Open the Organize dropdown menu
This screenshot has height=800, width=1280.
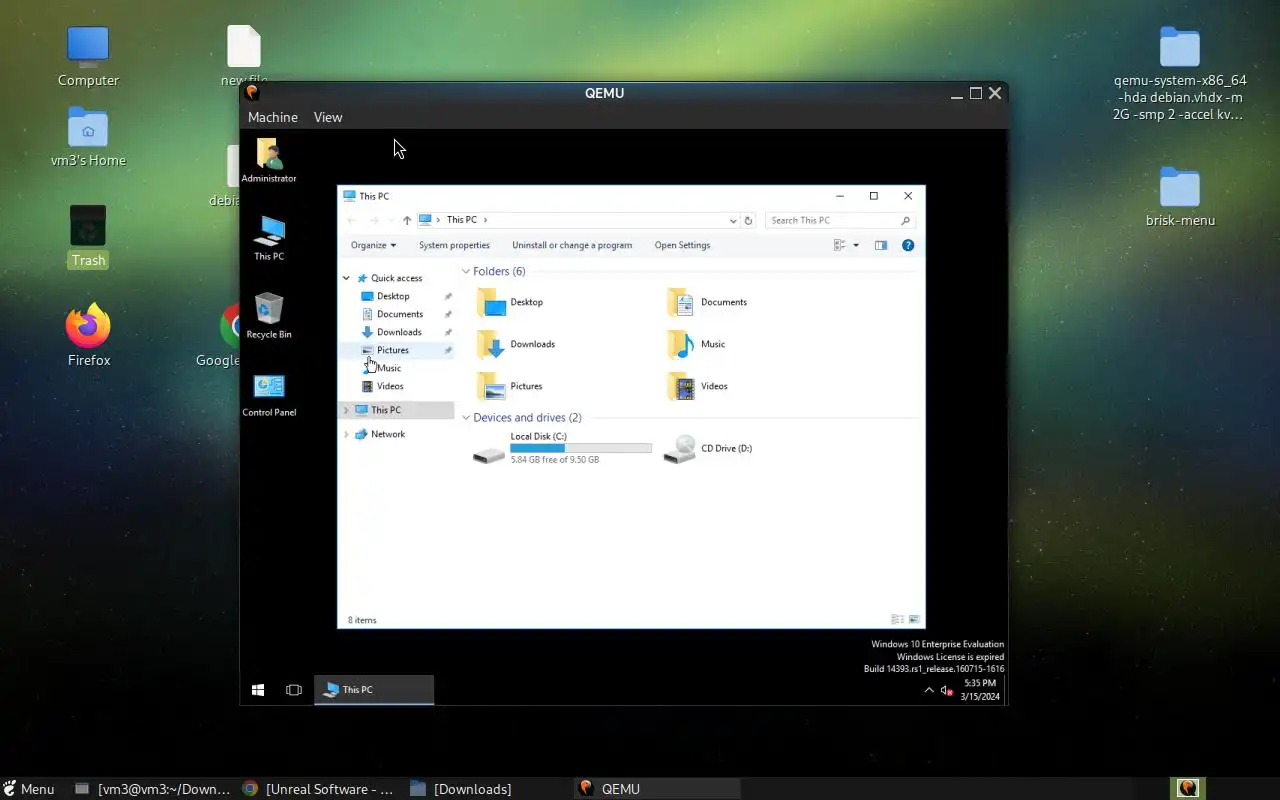373,245
